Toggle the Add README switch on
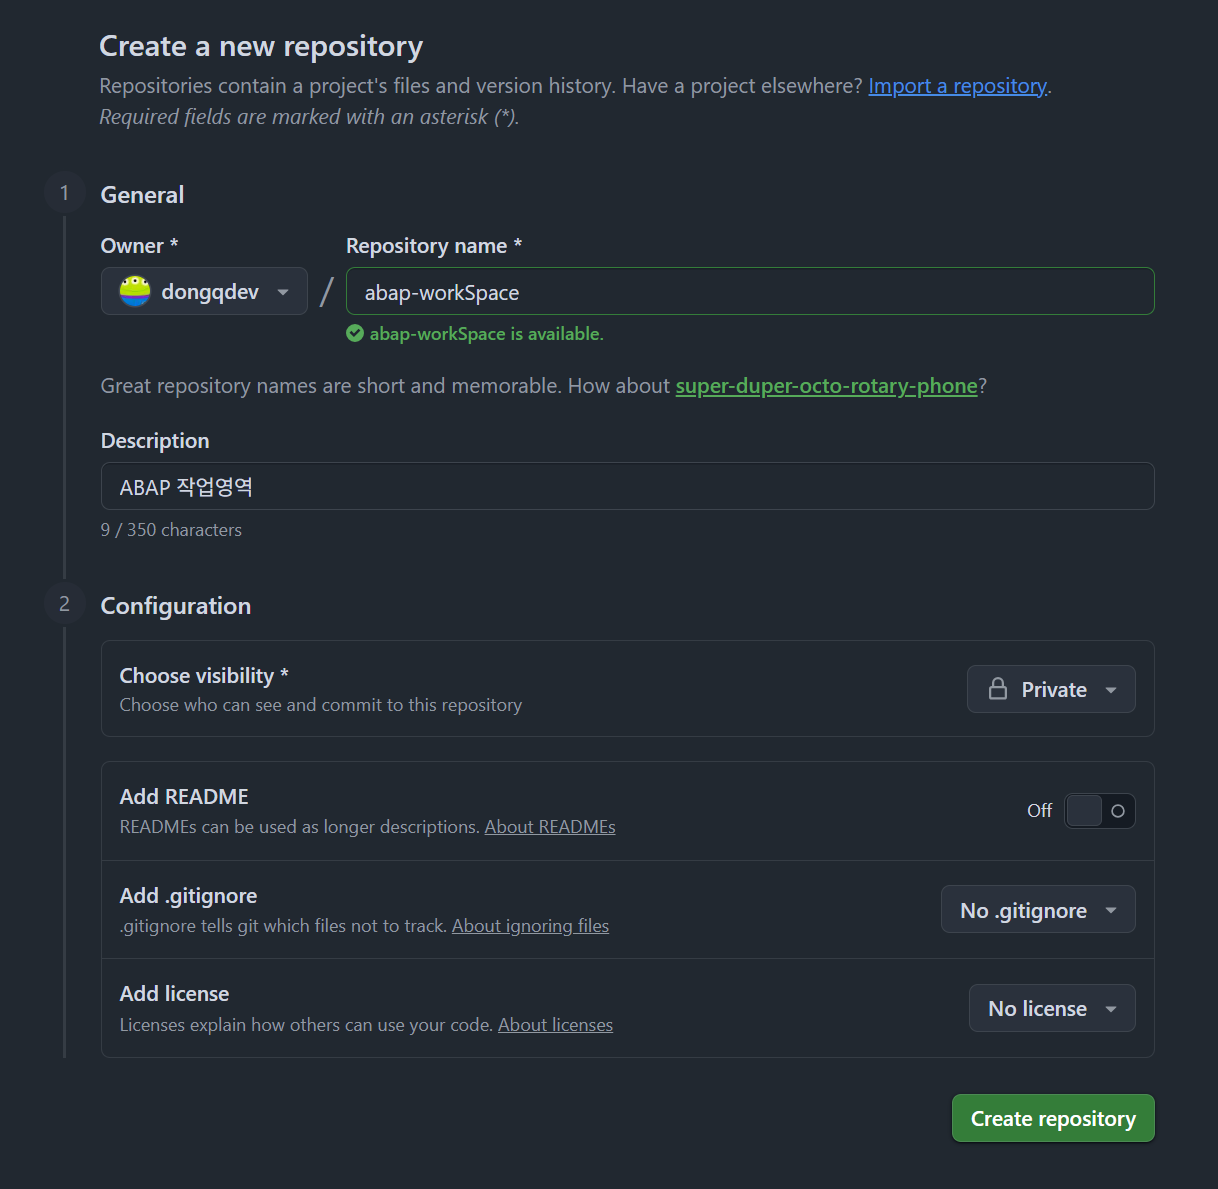This screenshot has height=1189, width=1218. (x=1100, y=811)
